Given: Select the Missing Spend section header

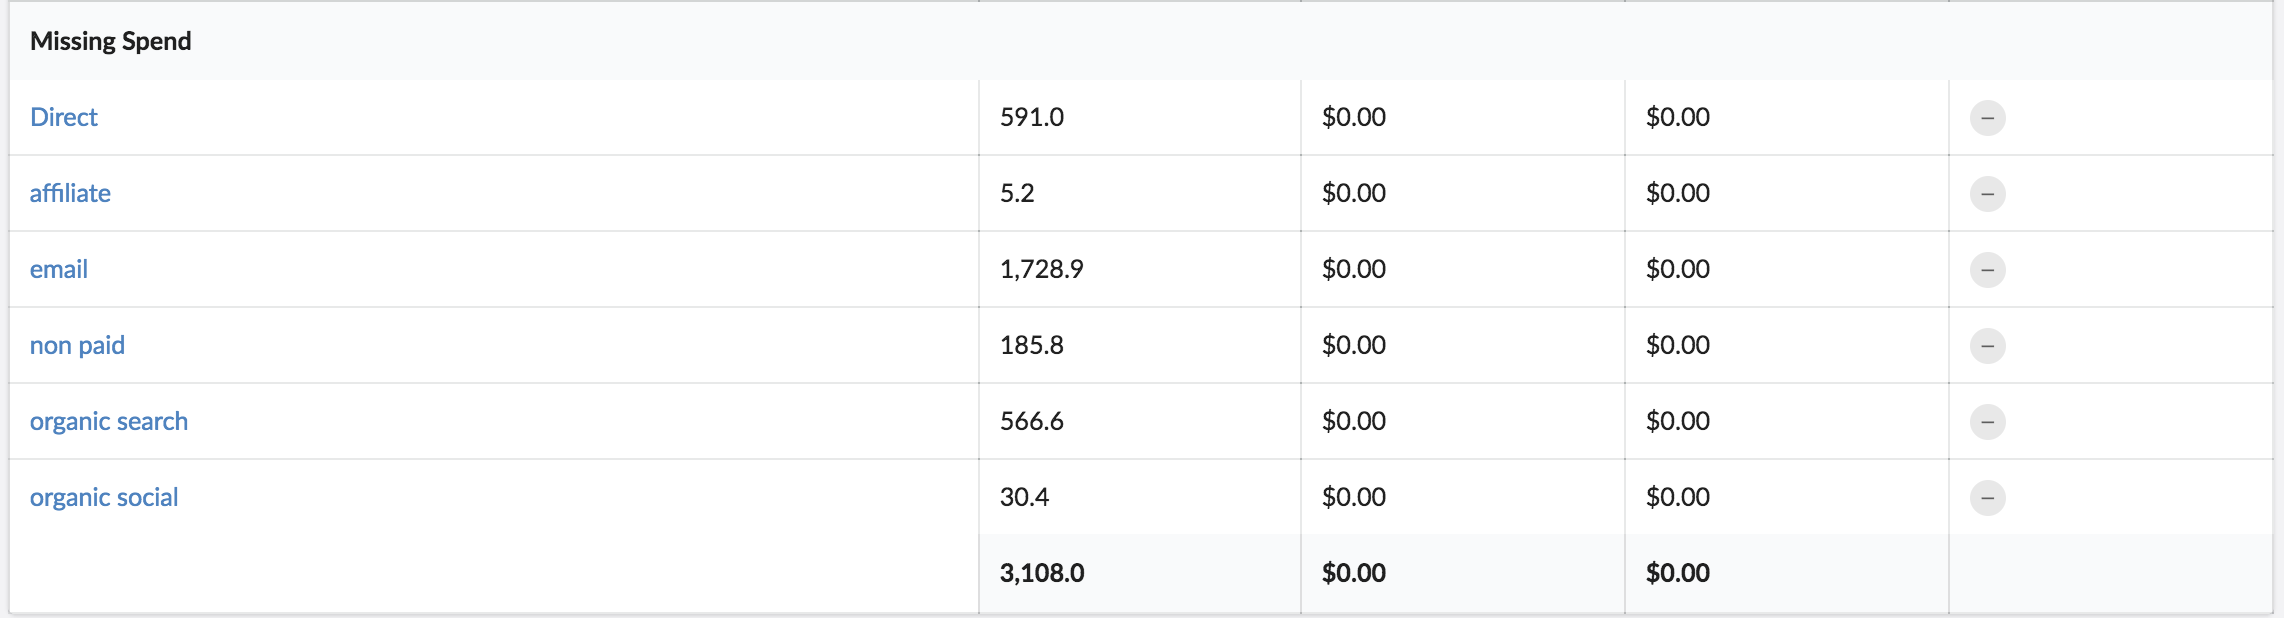Looking at the screenshot, I should tap(111, 41).
